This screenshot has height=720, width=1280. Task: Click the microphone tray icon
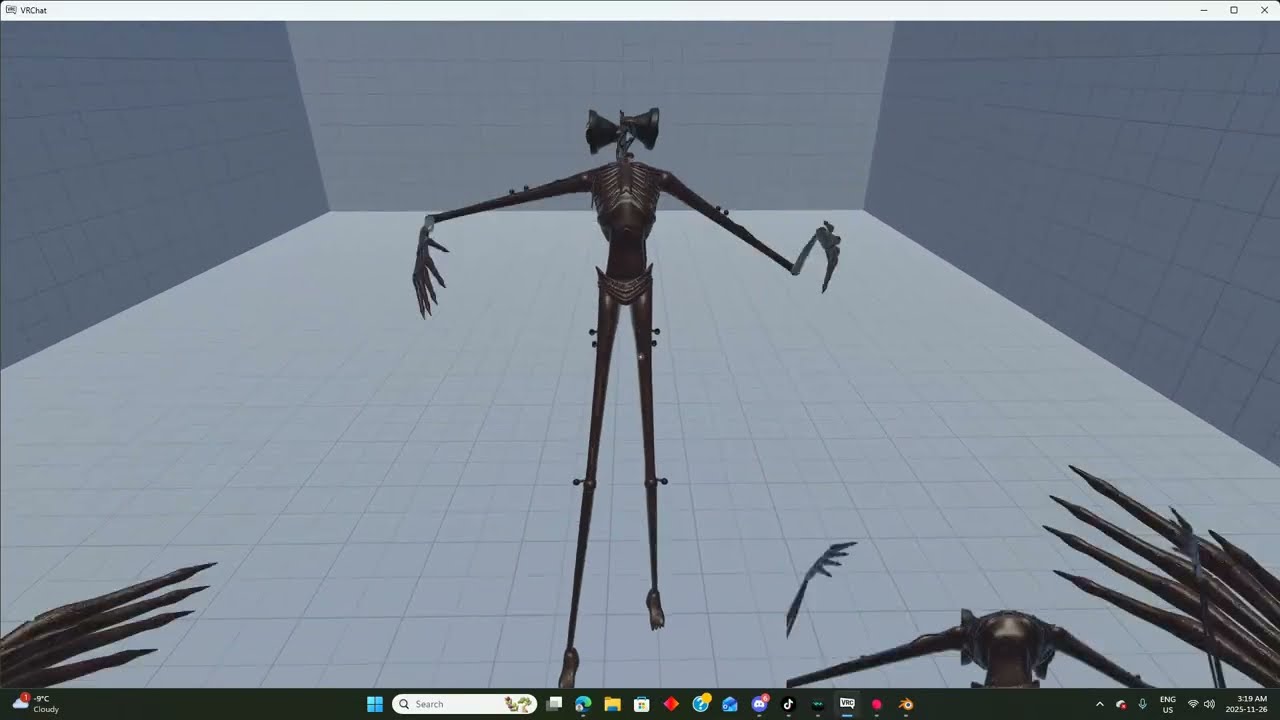coord(1143,704)
